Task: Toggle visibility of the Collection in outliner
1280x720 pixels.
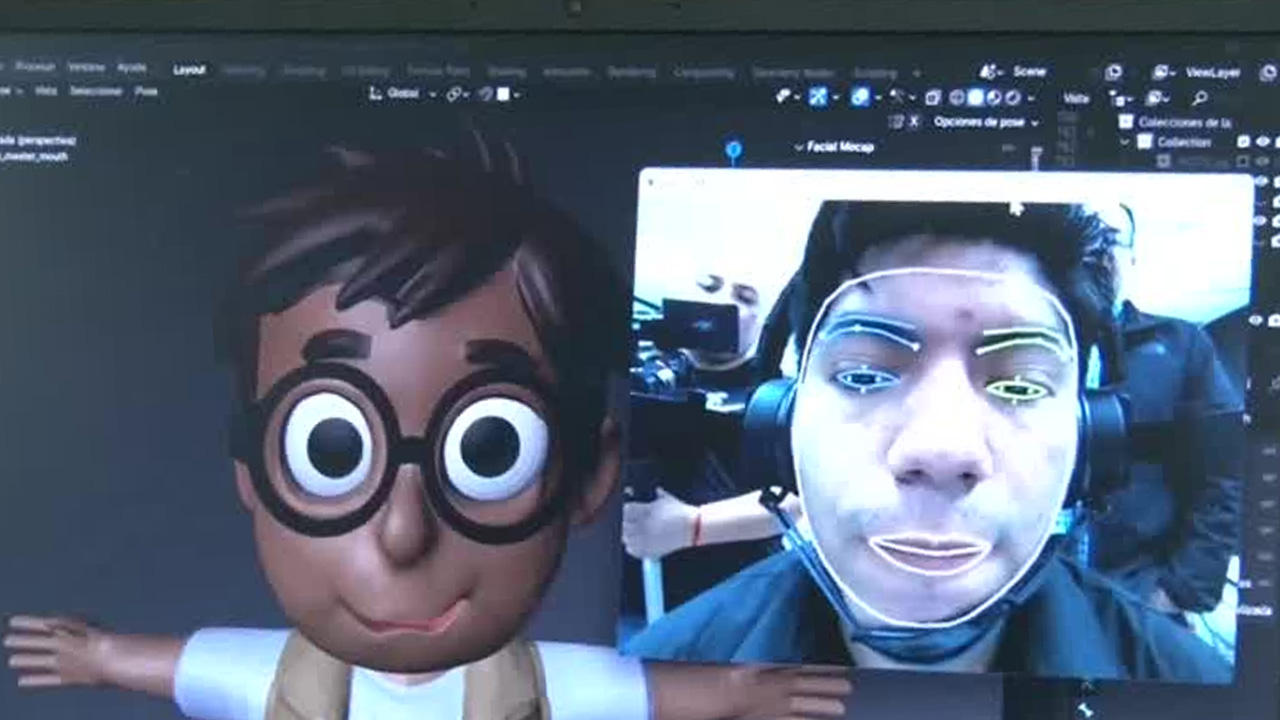Action: 1262,141
